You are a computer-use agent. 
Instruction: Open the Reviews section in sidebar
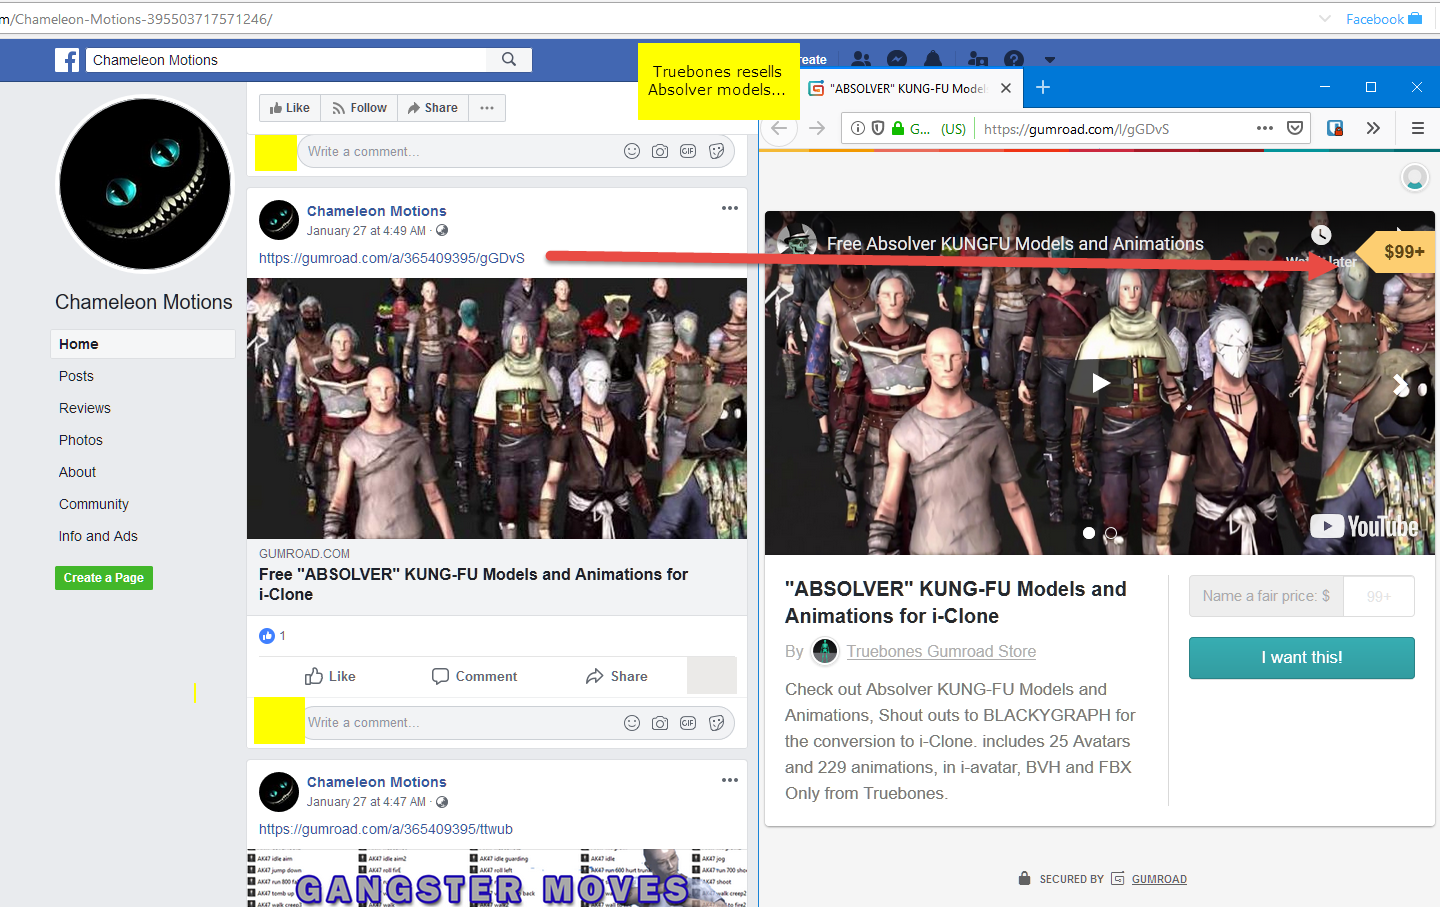pyautogui.click(x=85, y=408)
